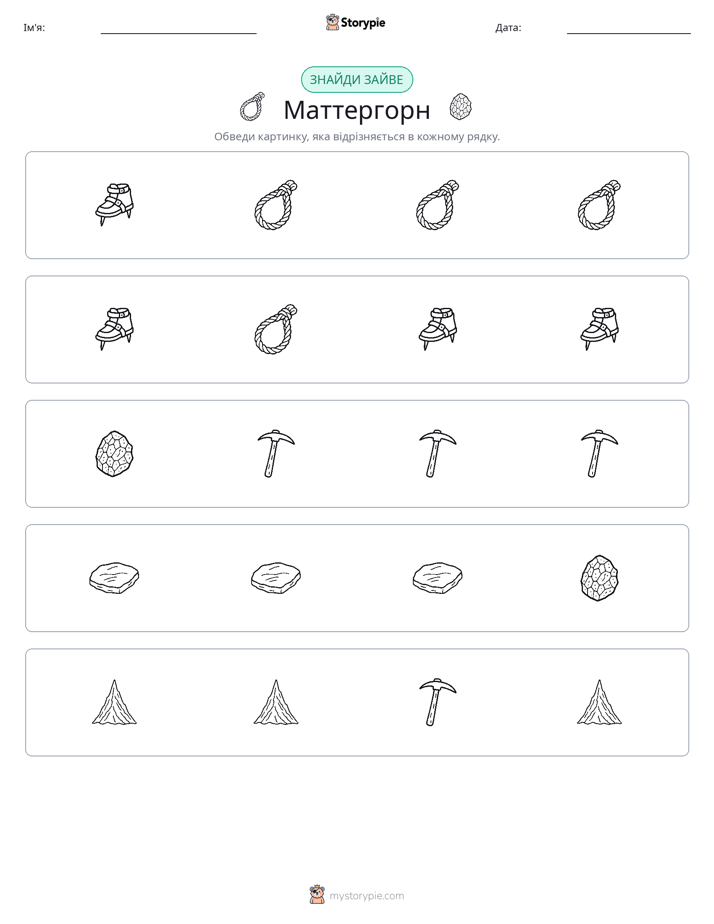Click the rope icon beside the Маттергорн title

[252, 107]
